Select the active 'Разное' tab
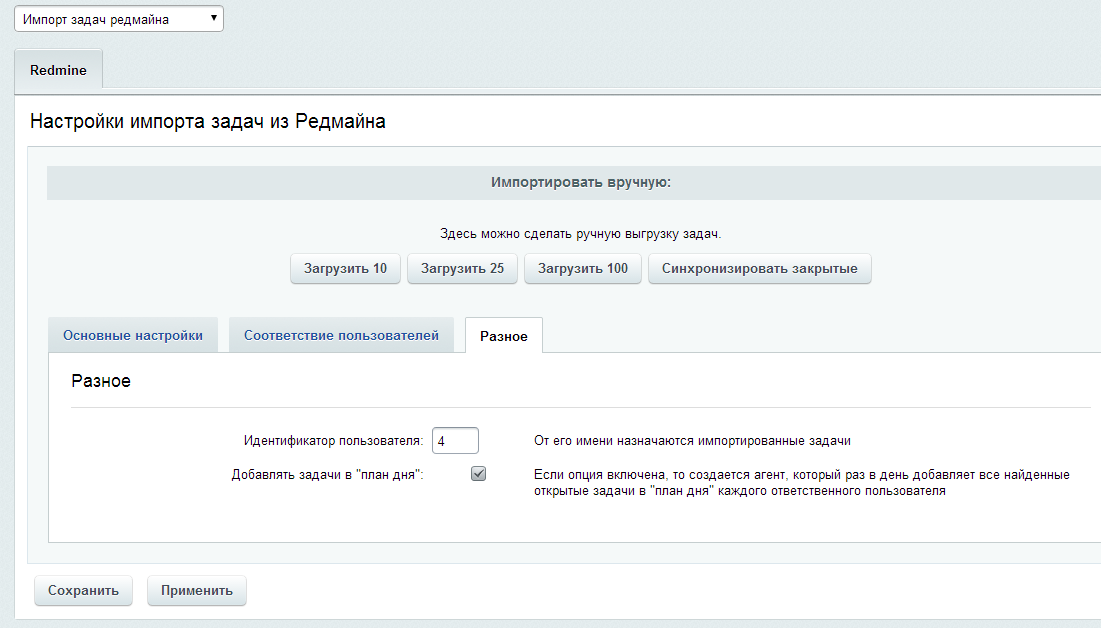Image resolution: width=1101 pixels, height=628 pixels. [503, 337]
